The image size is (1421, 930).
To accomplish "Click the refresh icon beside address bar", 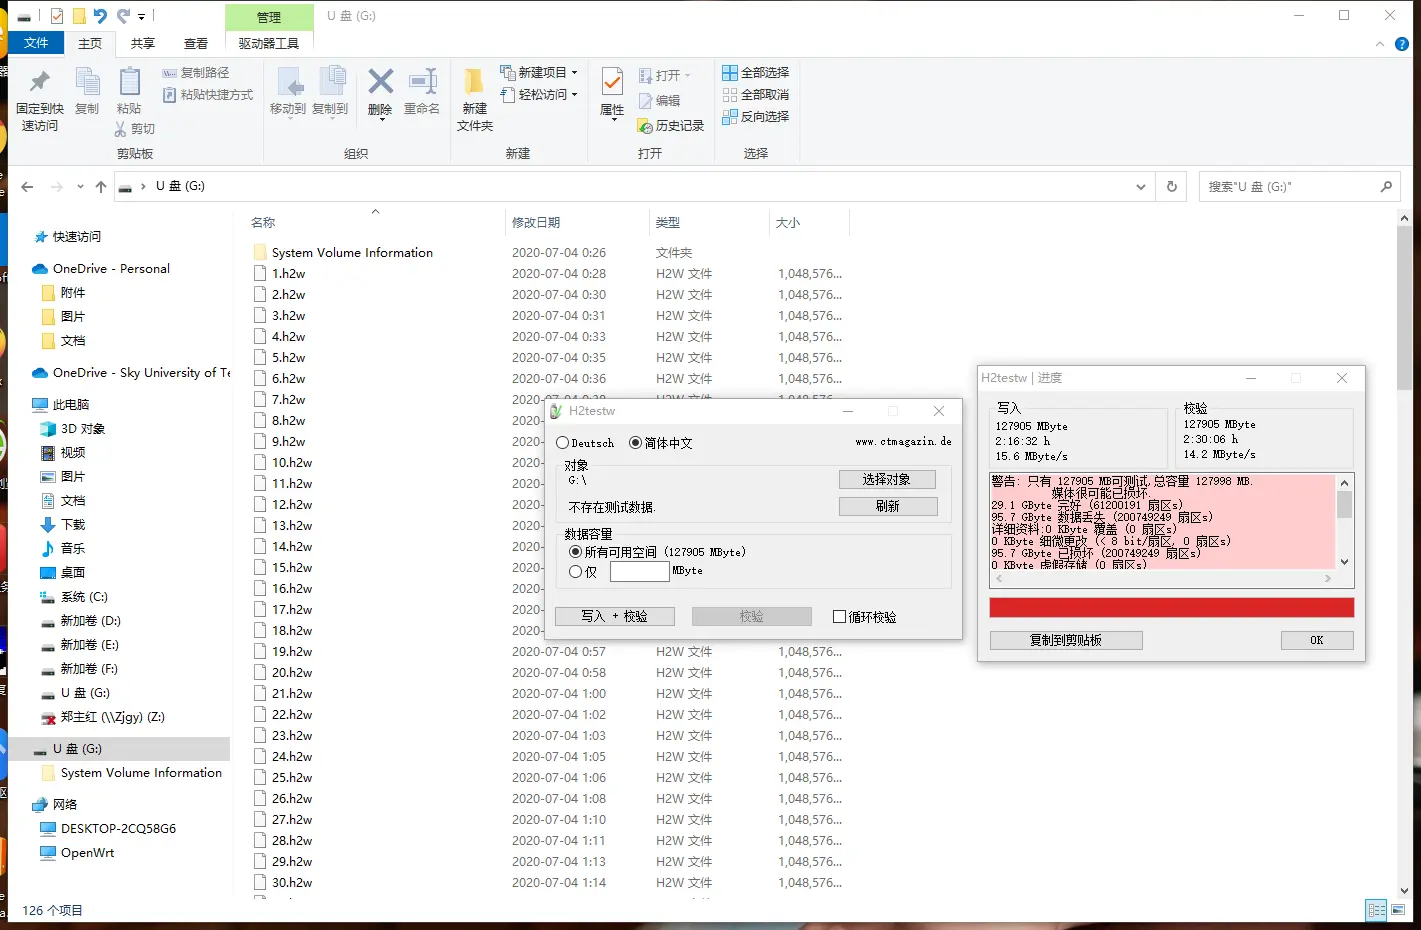I will click(x=1172, y=187).
